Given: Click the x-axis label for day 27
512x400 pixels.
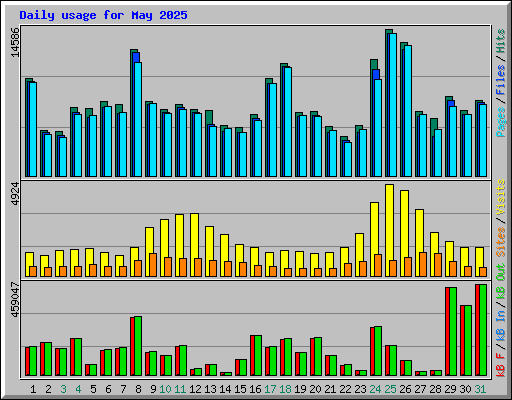Looking at the screenshot, I should pyautogui.click(x=420, y=389).
